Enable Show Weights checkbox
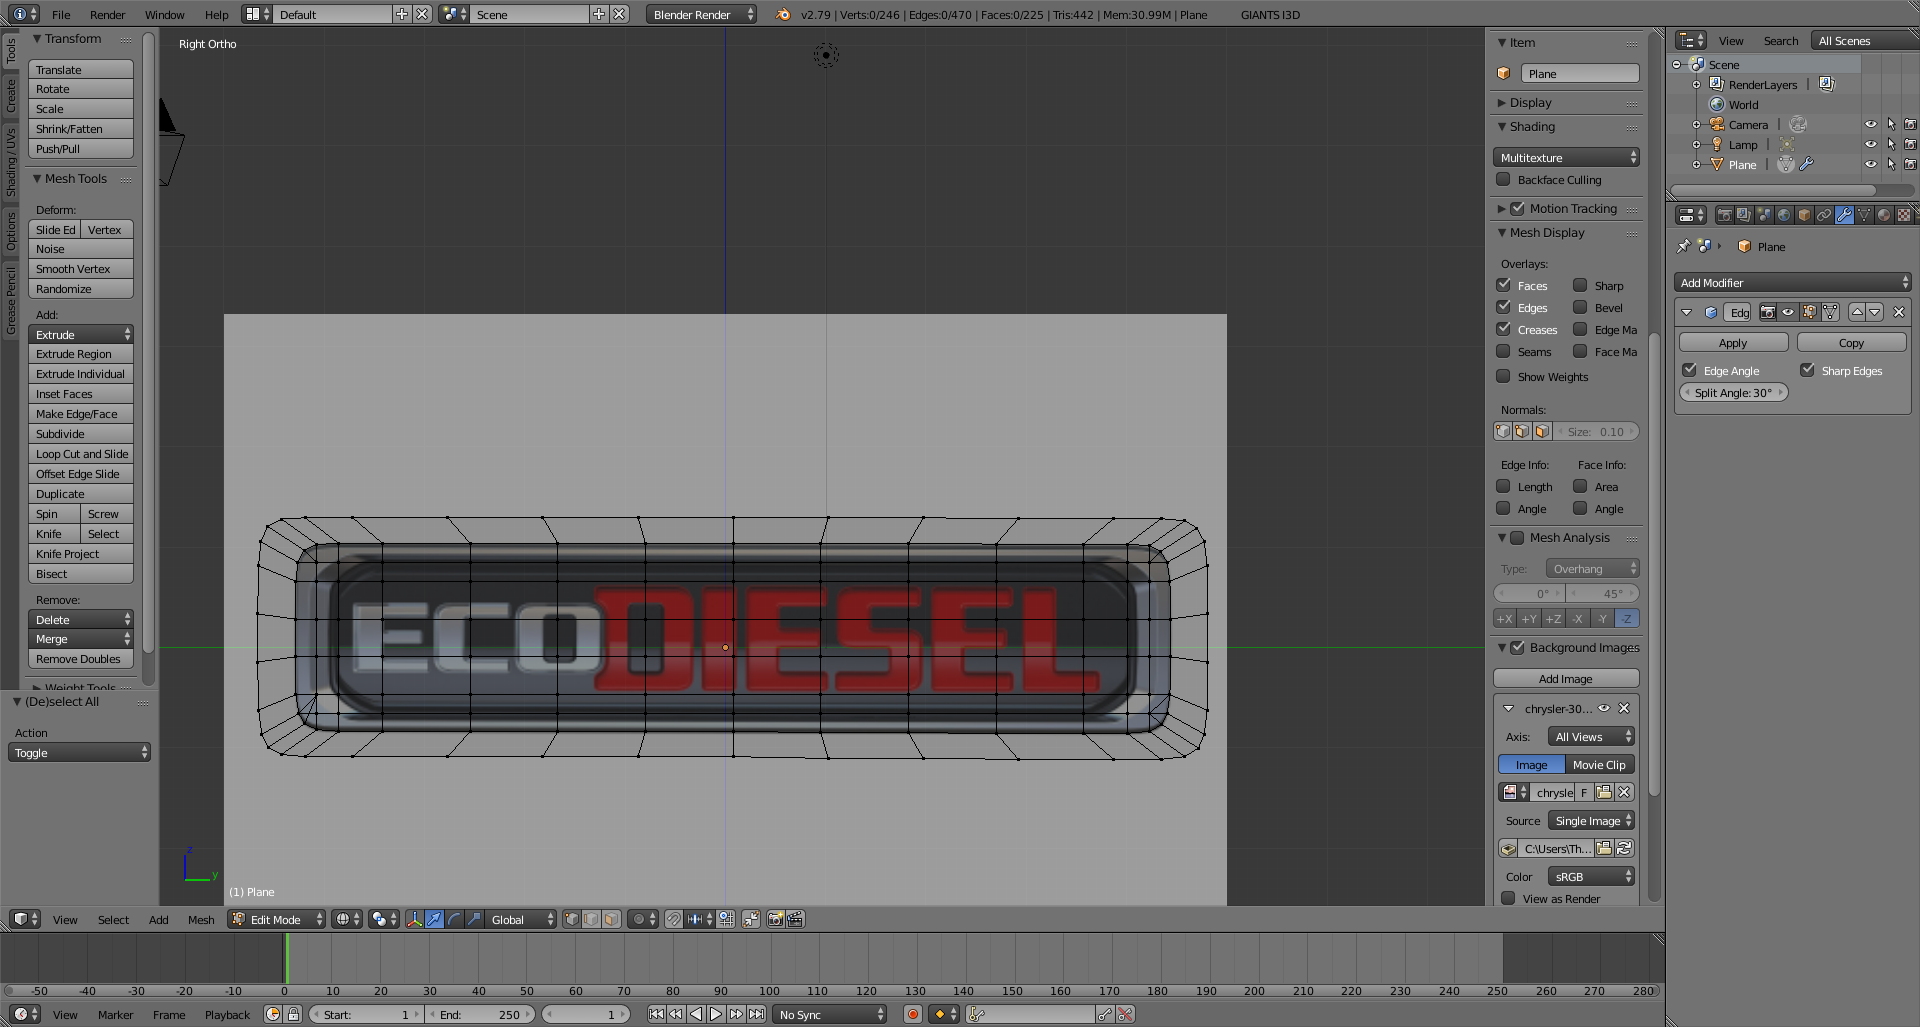This screenshot has width=1920, height=1027. click(x=1503, y=376)
